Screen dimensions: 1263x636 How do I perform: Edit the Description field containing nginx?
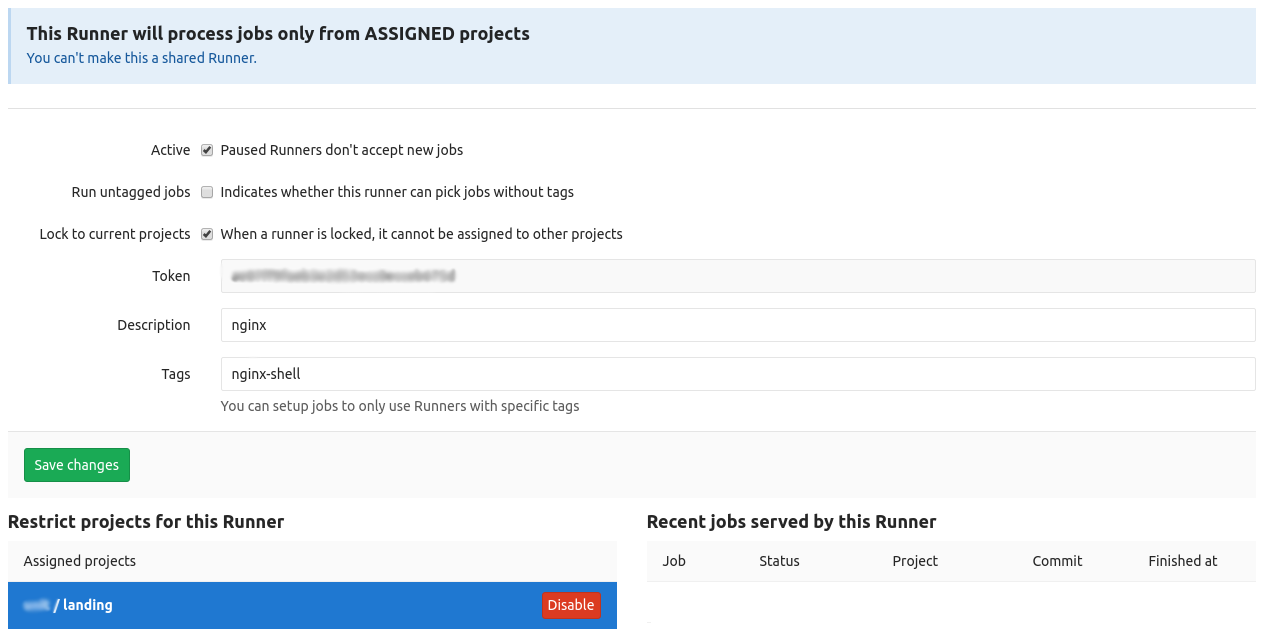coord(738,325)
